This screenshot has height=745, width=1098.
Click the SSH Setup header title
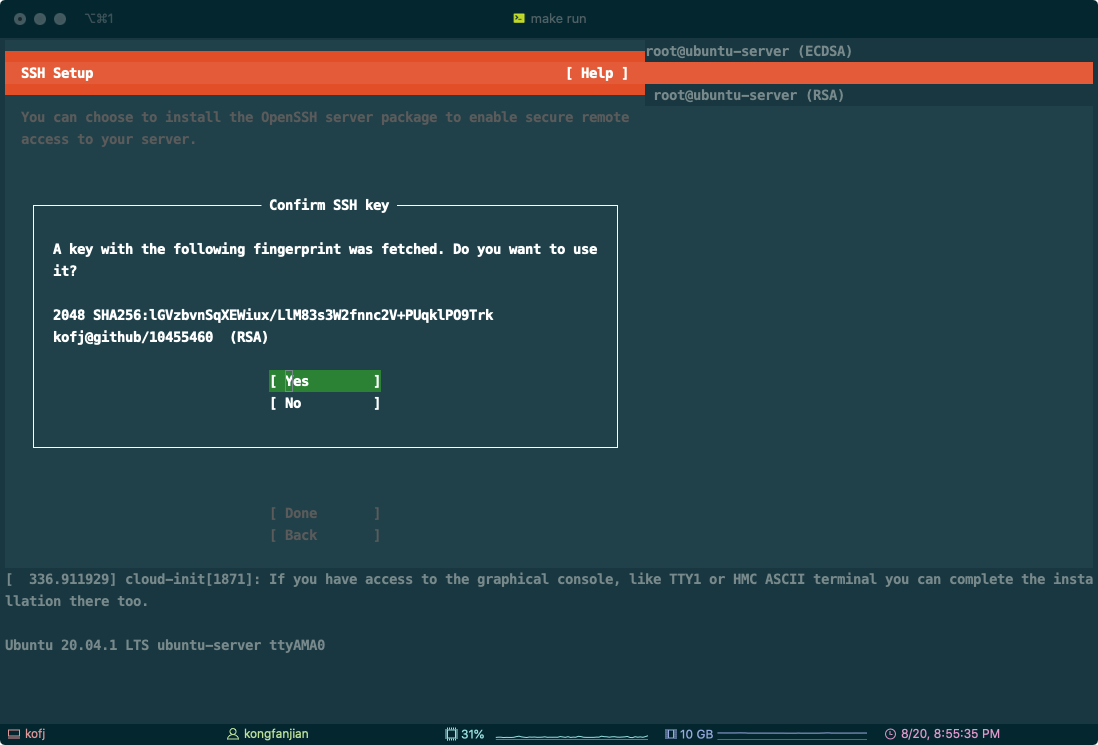pyautogui.click(x=57, y=73)
